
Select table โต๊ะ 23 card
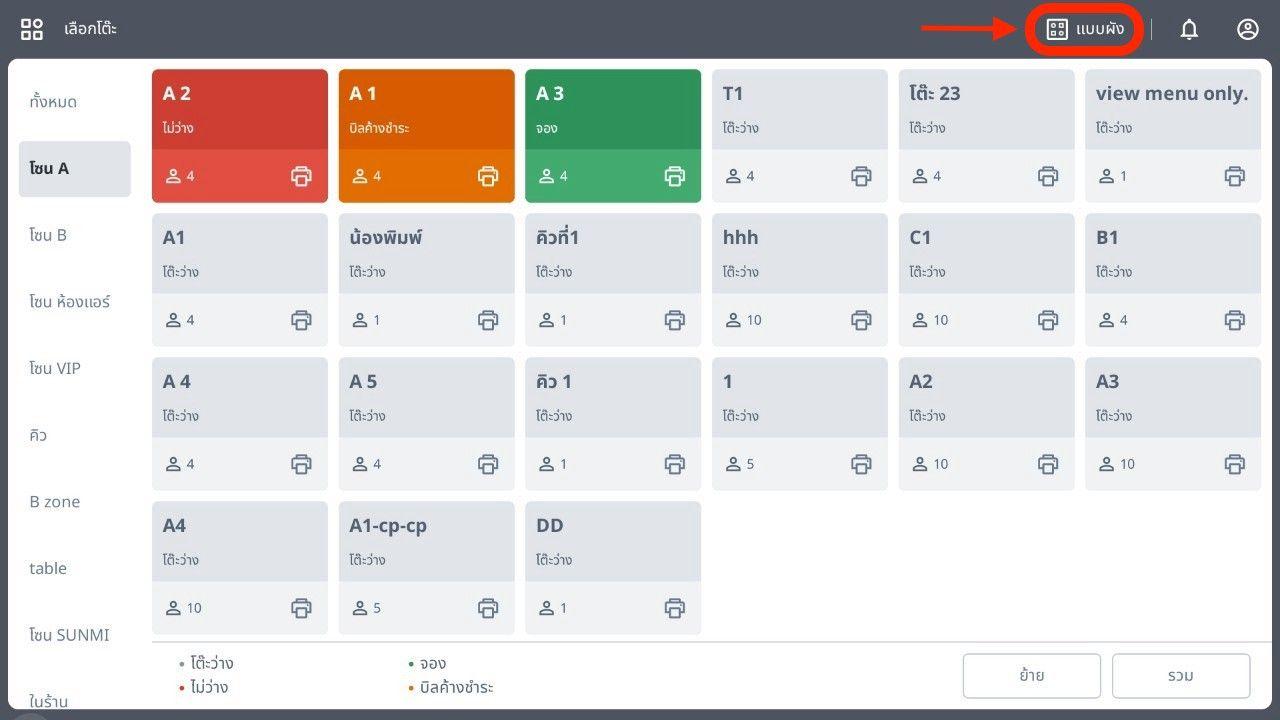tap(985, 112)
